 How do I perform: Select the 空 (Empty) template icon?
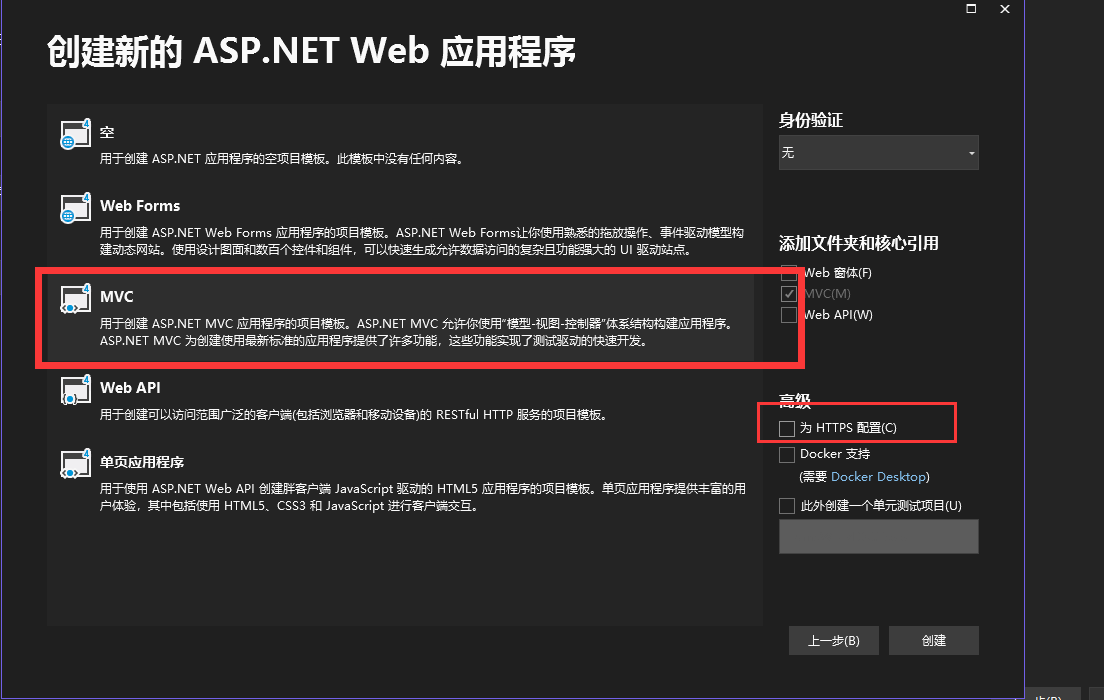tap(75, 134)
